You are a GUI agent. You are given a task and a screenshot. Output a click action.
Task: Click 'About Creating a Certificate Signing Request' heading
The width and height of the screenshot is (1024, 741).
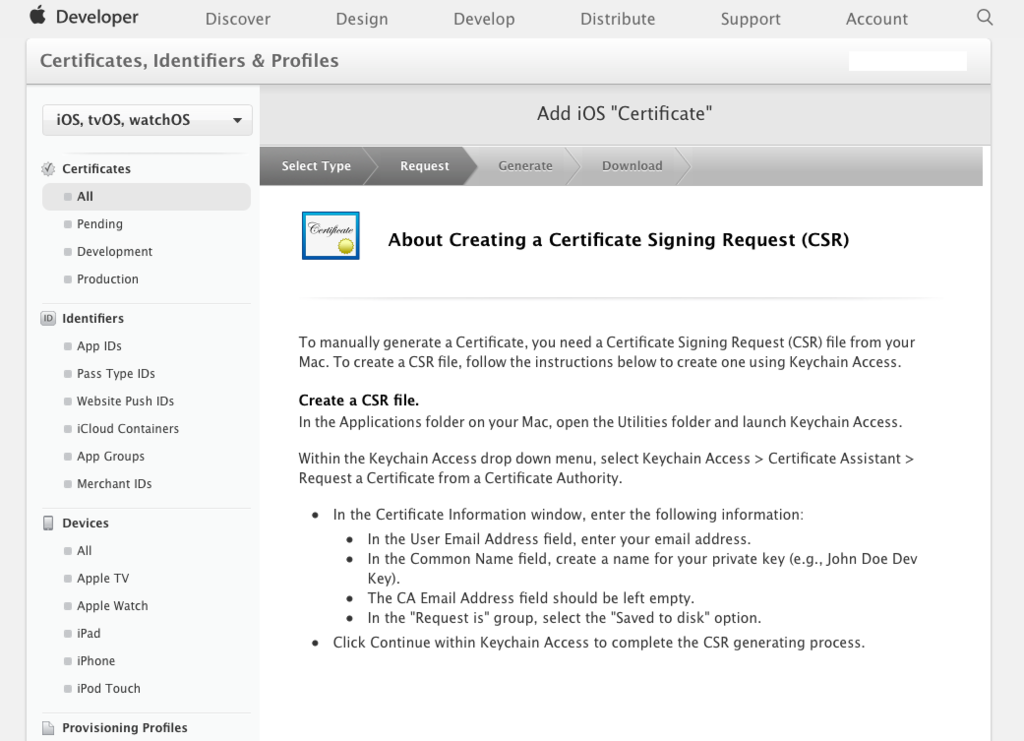tap(618, 240)
